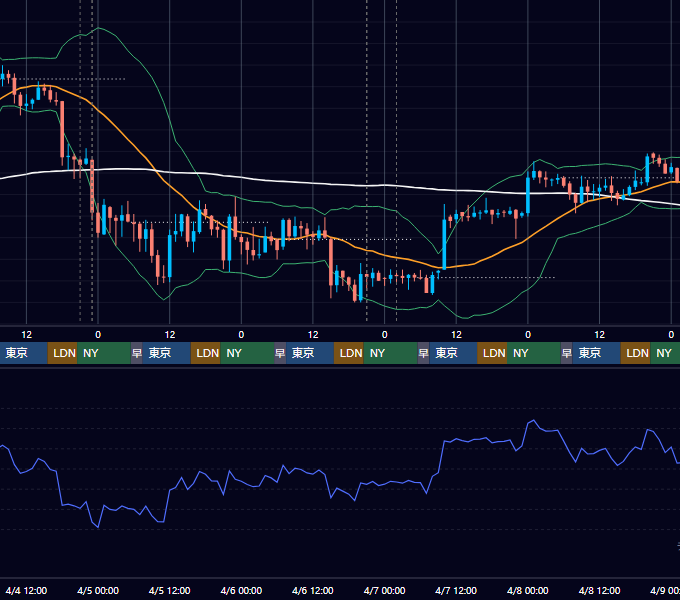Select the NY session block starting 4/5 evening
Screen dimensions: 680x600
point(247,353)
